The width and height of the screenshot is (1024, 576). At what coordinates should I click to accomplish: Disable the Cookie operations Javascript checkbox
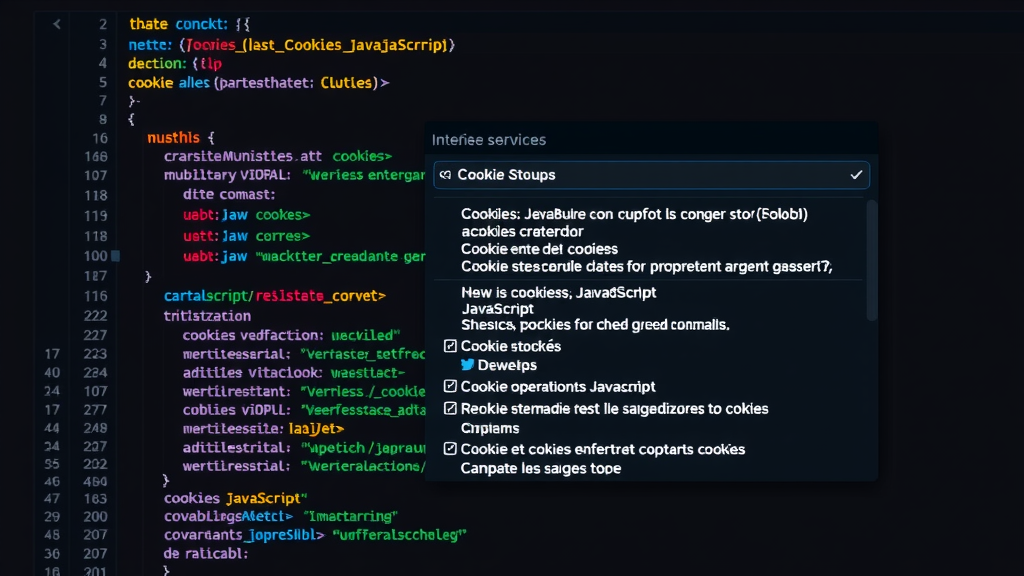pos(449,387)
